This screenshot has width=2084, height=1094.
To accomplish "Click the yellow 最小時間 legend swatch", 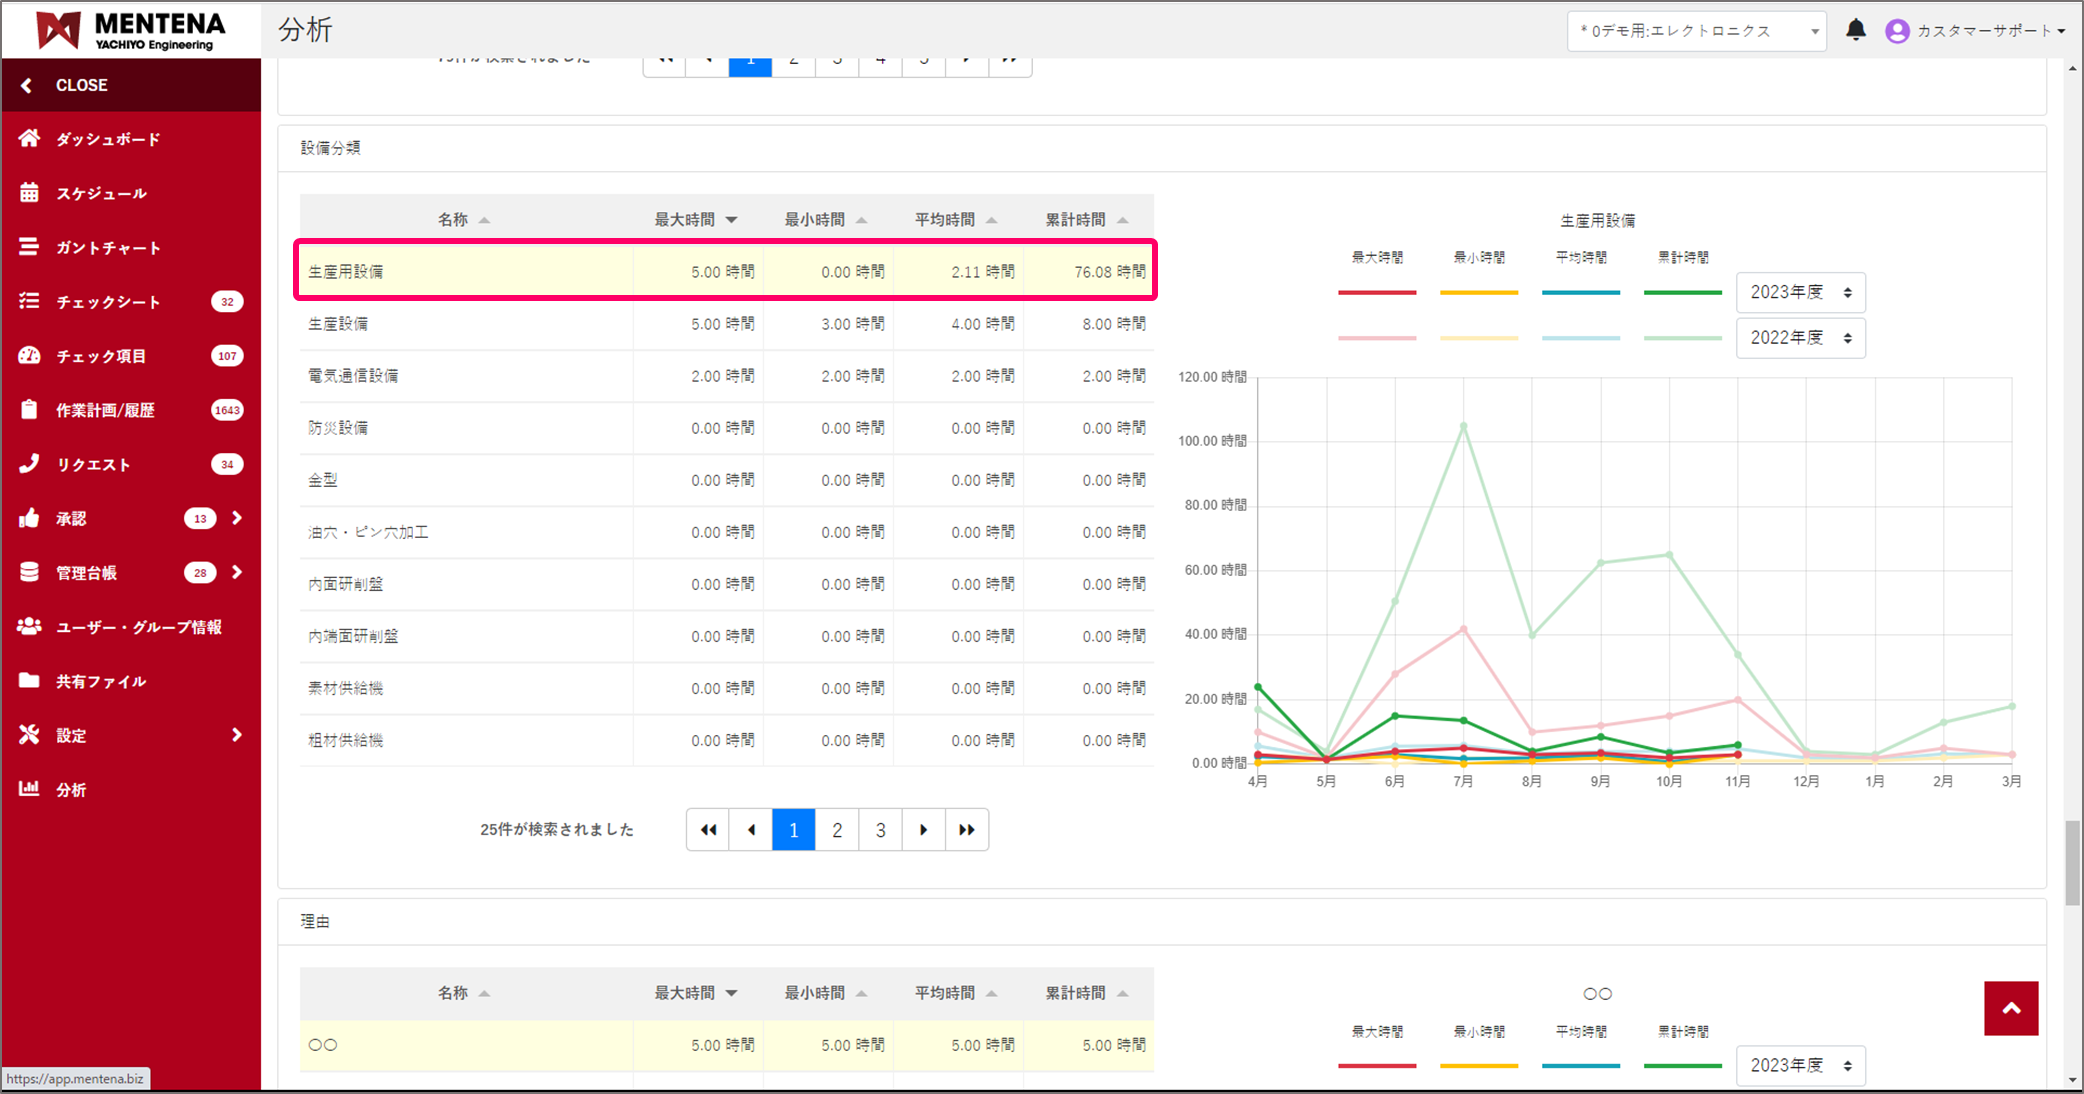I will point(1478,292).
